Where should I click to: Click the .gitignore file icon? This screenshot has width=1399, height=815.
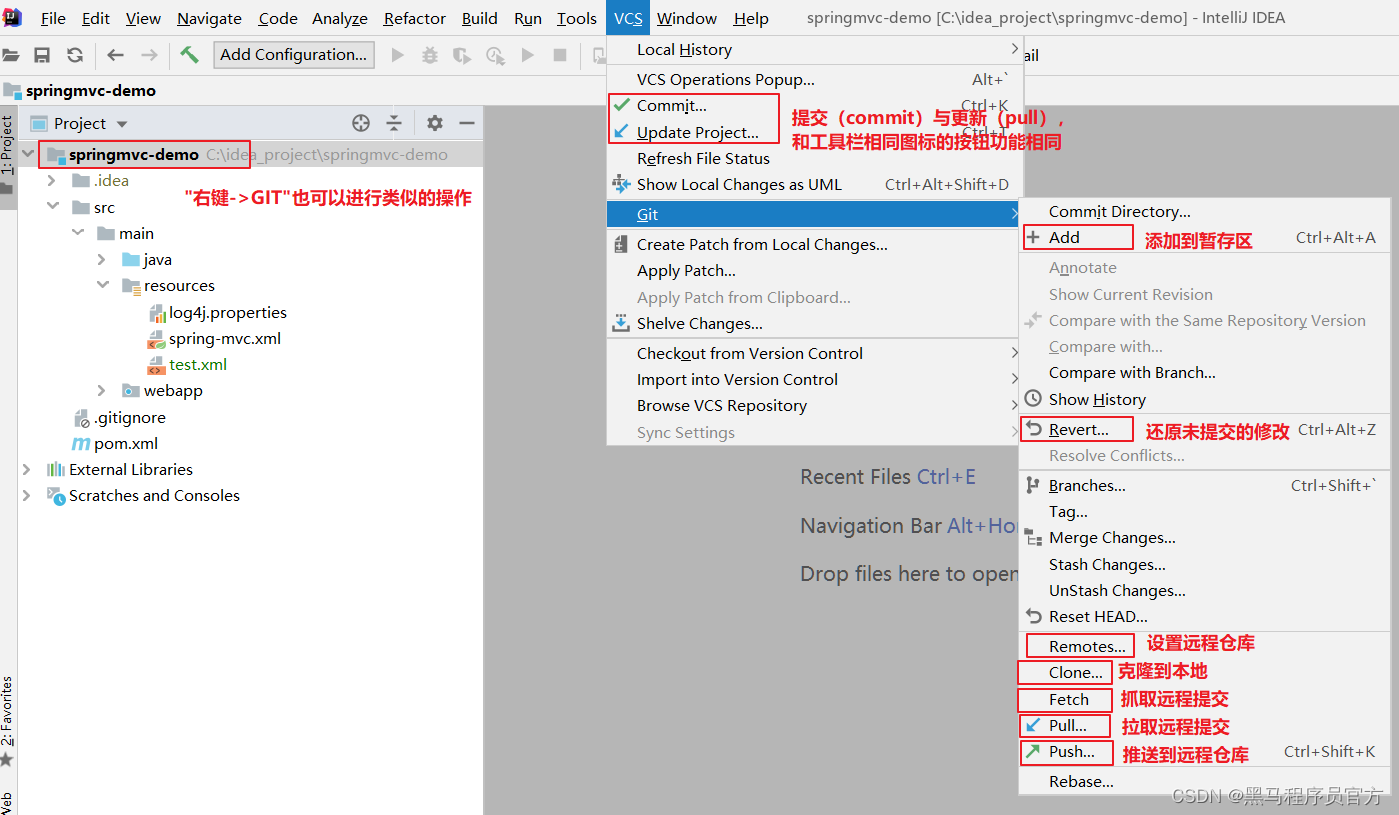pyautogui.click(x=83, y=417)
